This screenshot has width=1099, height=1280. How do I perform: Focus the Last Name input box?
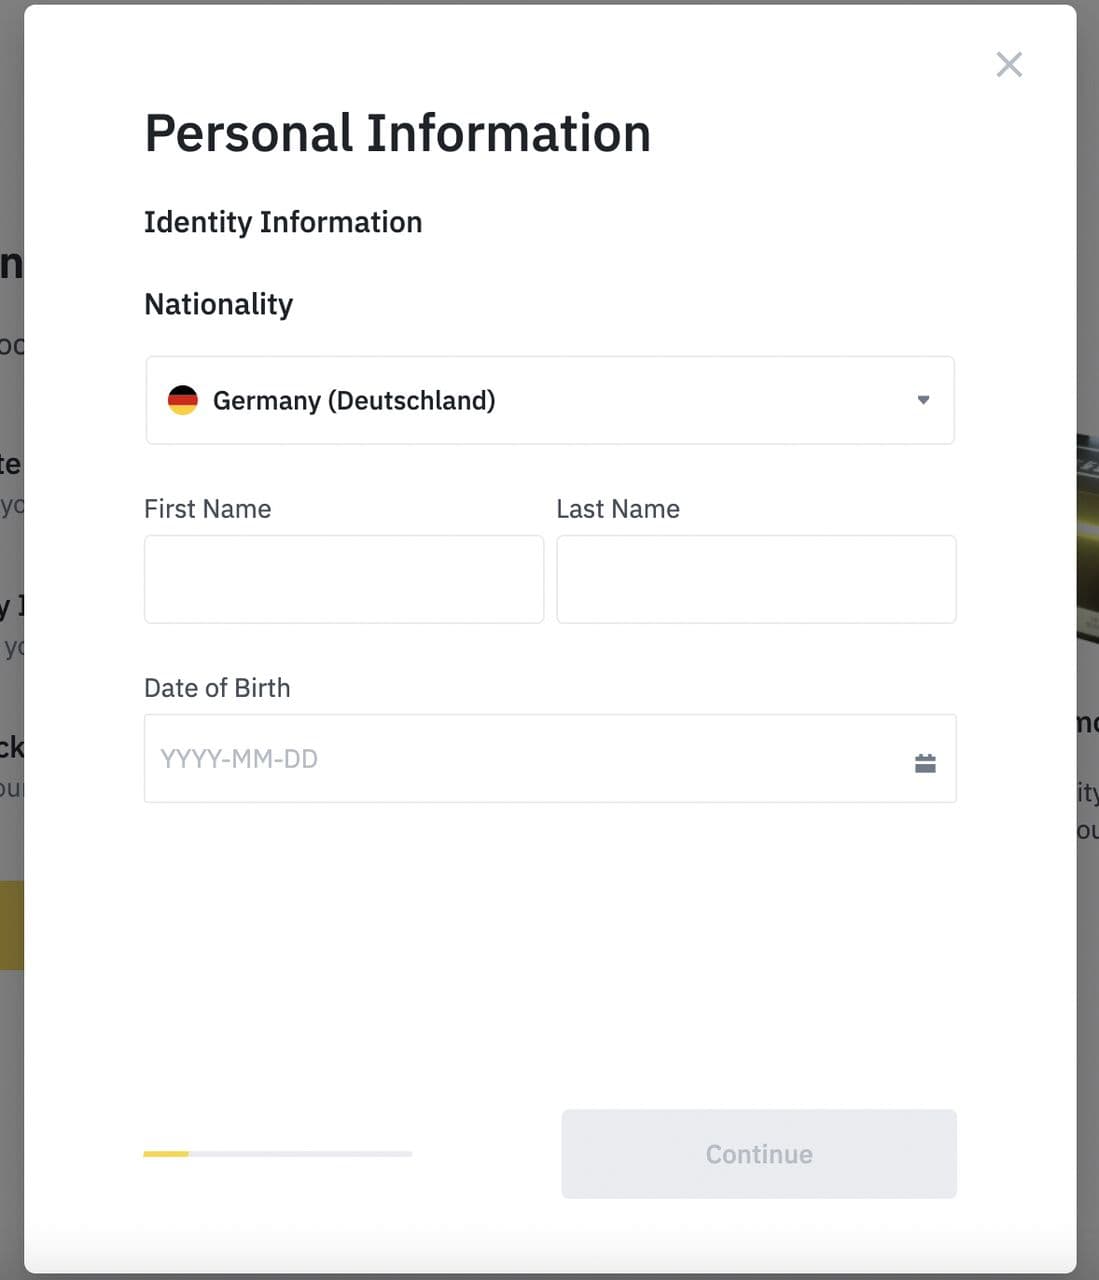pyautogui.click(x=756, y=579)
